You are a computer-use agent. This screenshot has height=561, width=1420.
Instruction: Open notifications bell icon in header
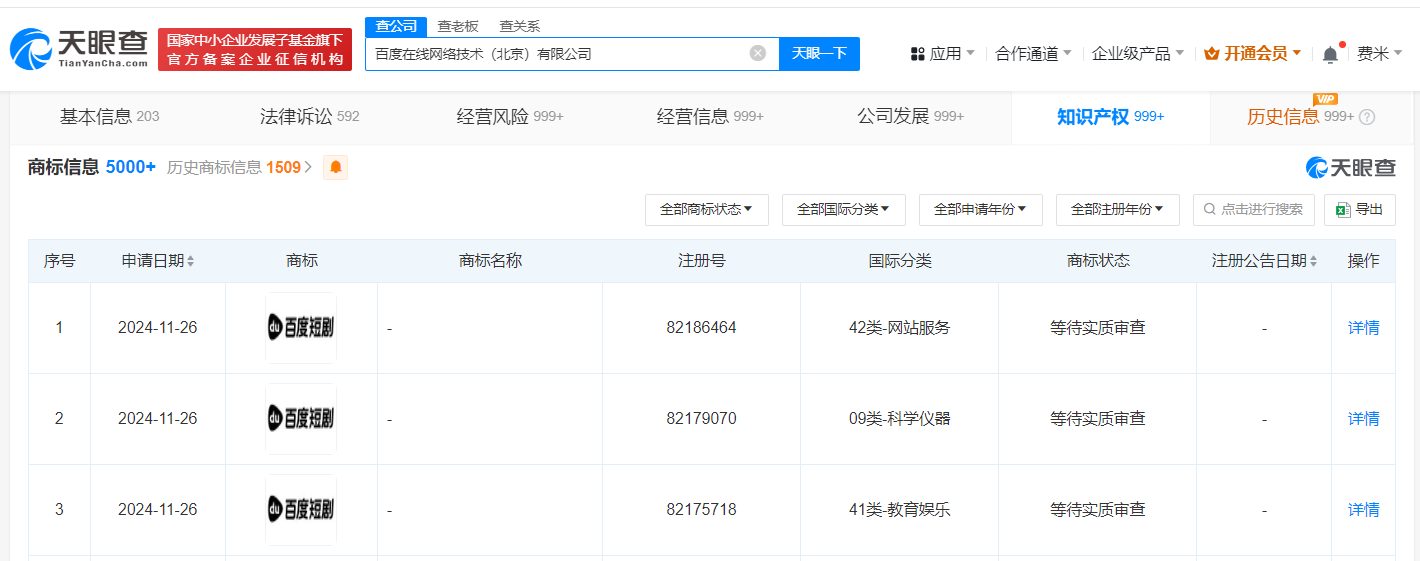pyautogui.click(x=1329, y=54)
